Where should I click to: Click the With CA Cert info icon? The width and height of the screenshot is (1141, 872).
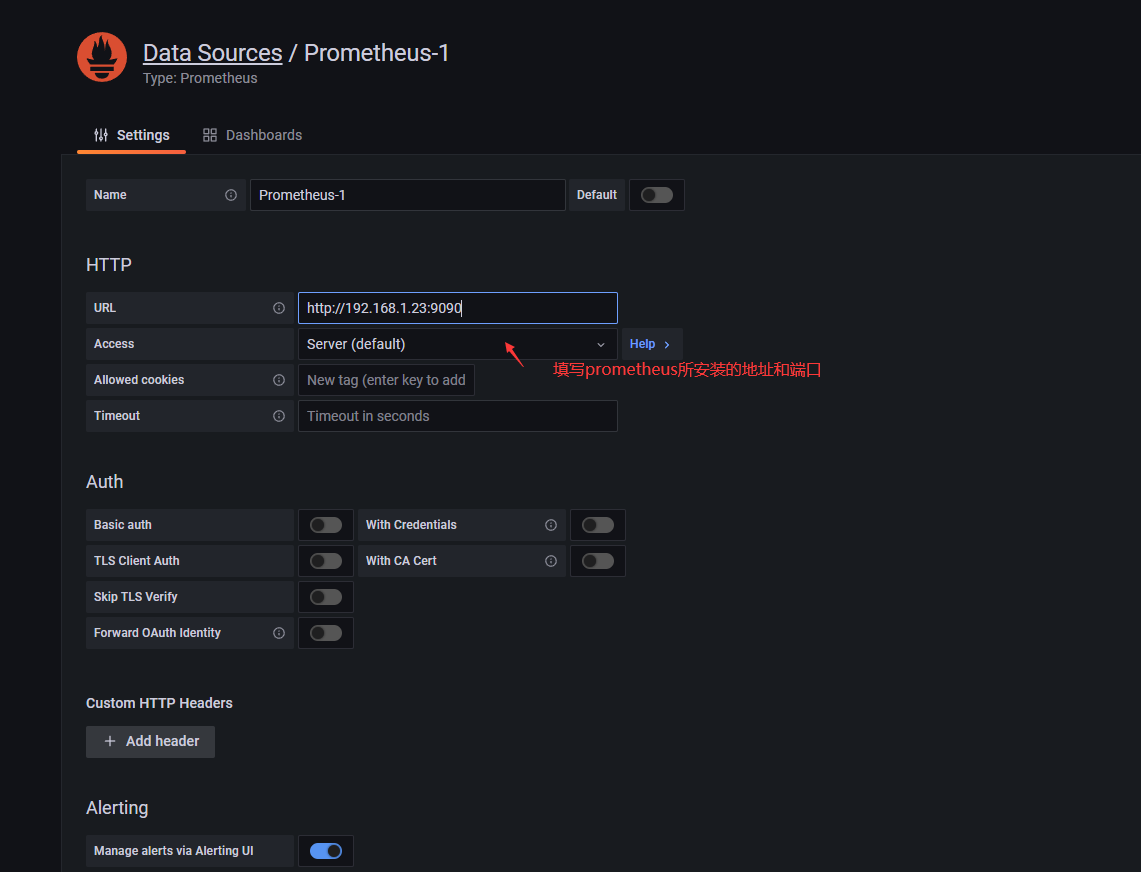coord(551,561)
